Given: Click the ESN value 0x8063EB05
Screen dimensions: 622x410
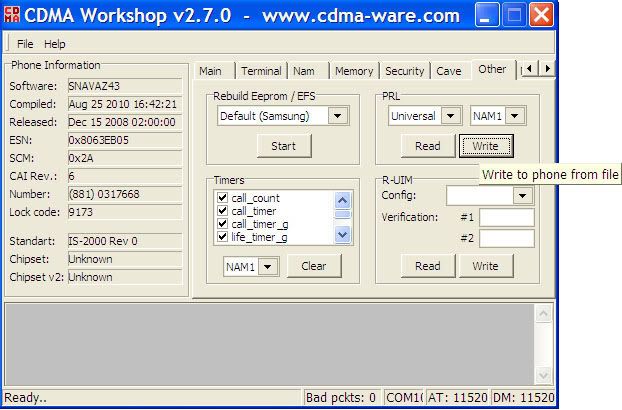Looking at the screenshot, I should (x=125, y=140).
